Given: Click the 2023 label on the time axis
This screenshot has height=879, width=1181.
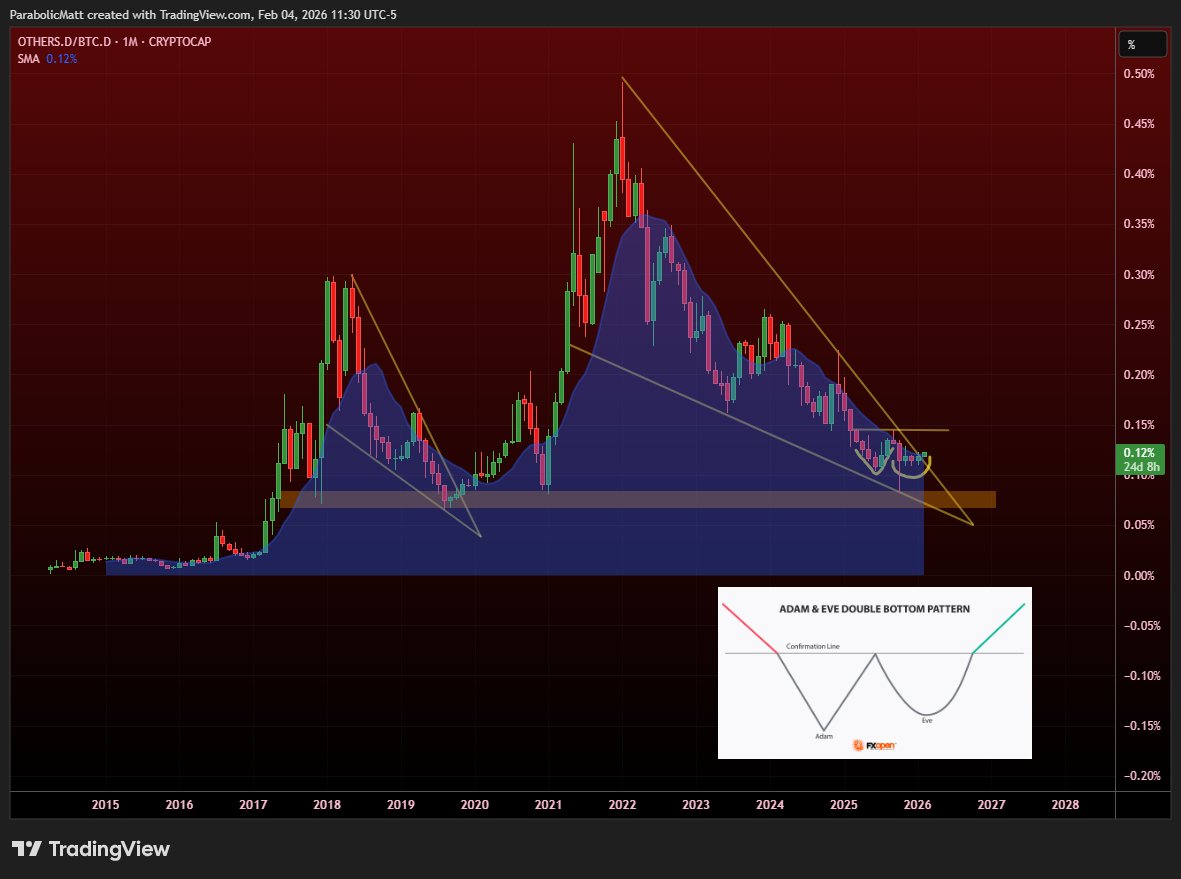Looking at the screenshot, I should click(696, 804).
